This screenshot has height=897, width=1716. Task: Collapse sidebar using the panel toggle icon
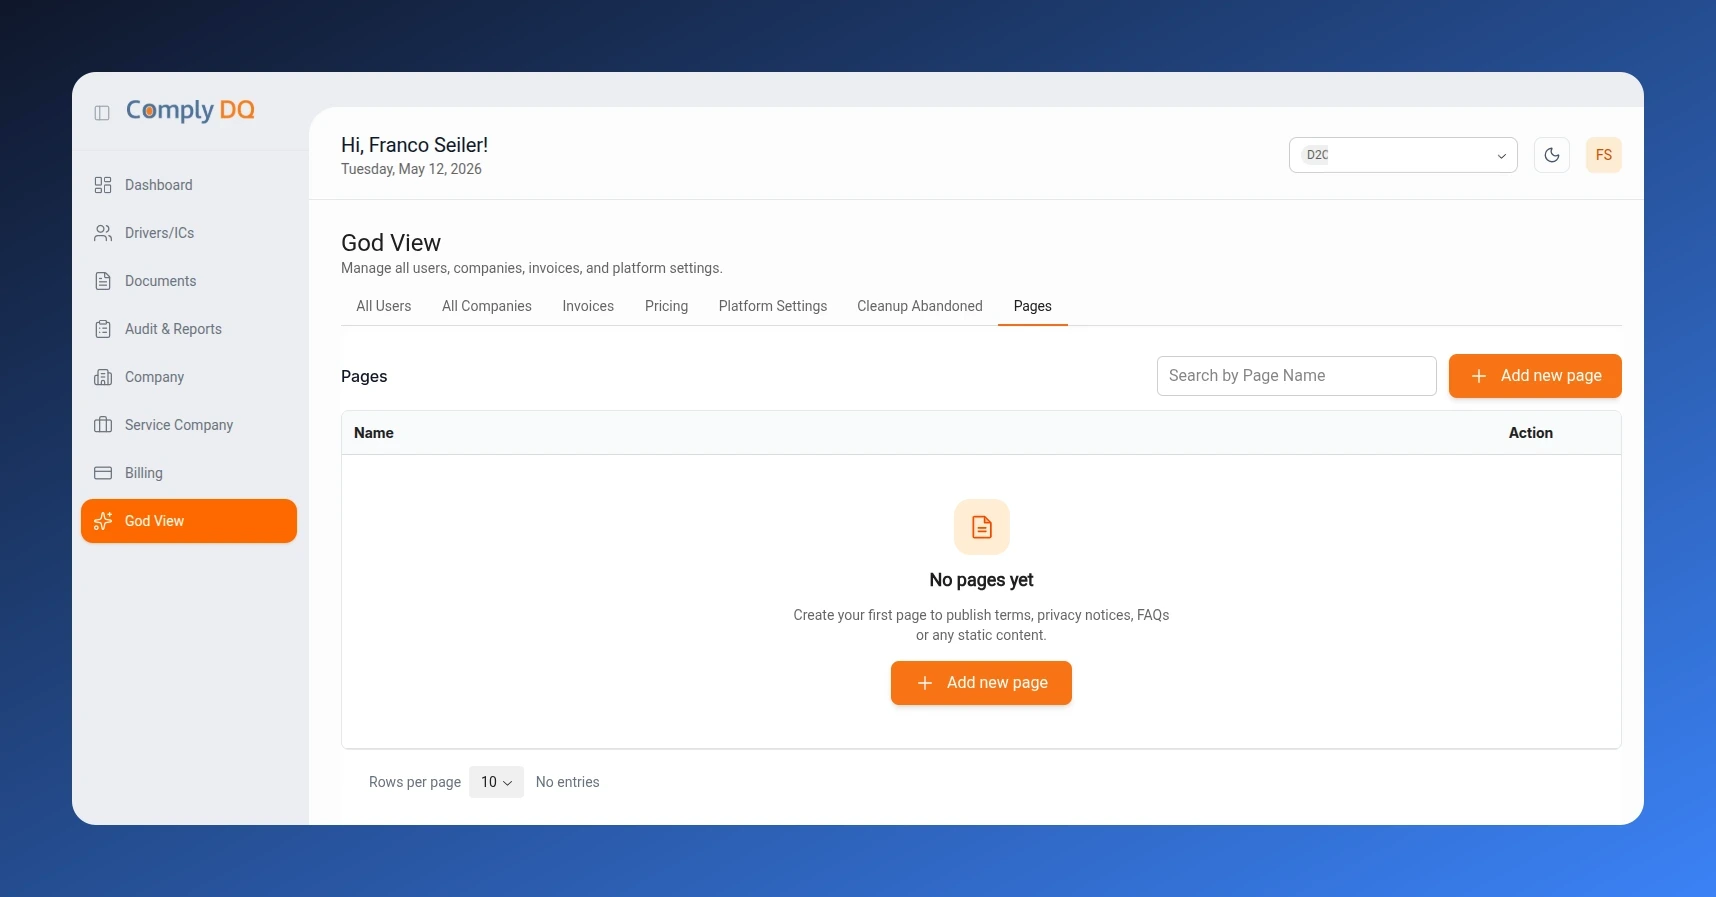(102, 113)
